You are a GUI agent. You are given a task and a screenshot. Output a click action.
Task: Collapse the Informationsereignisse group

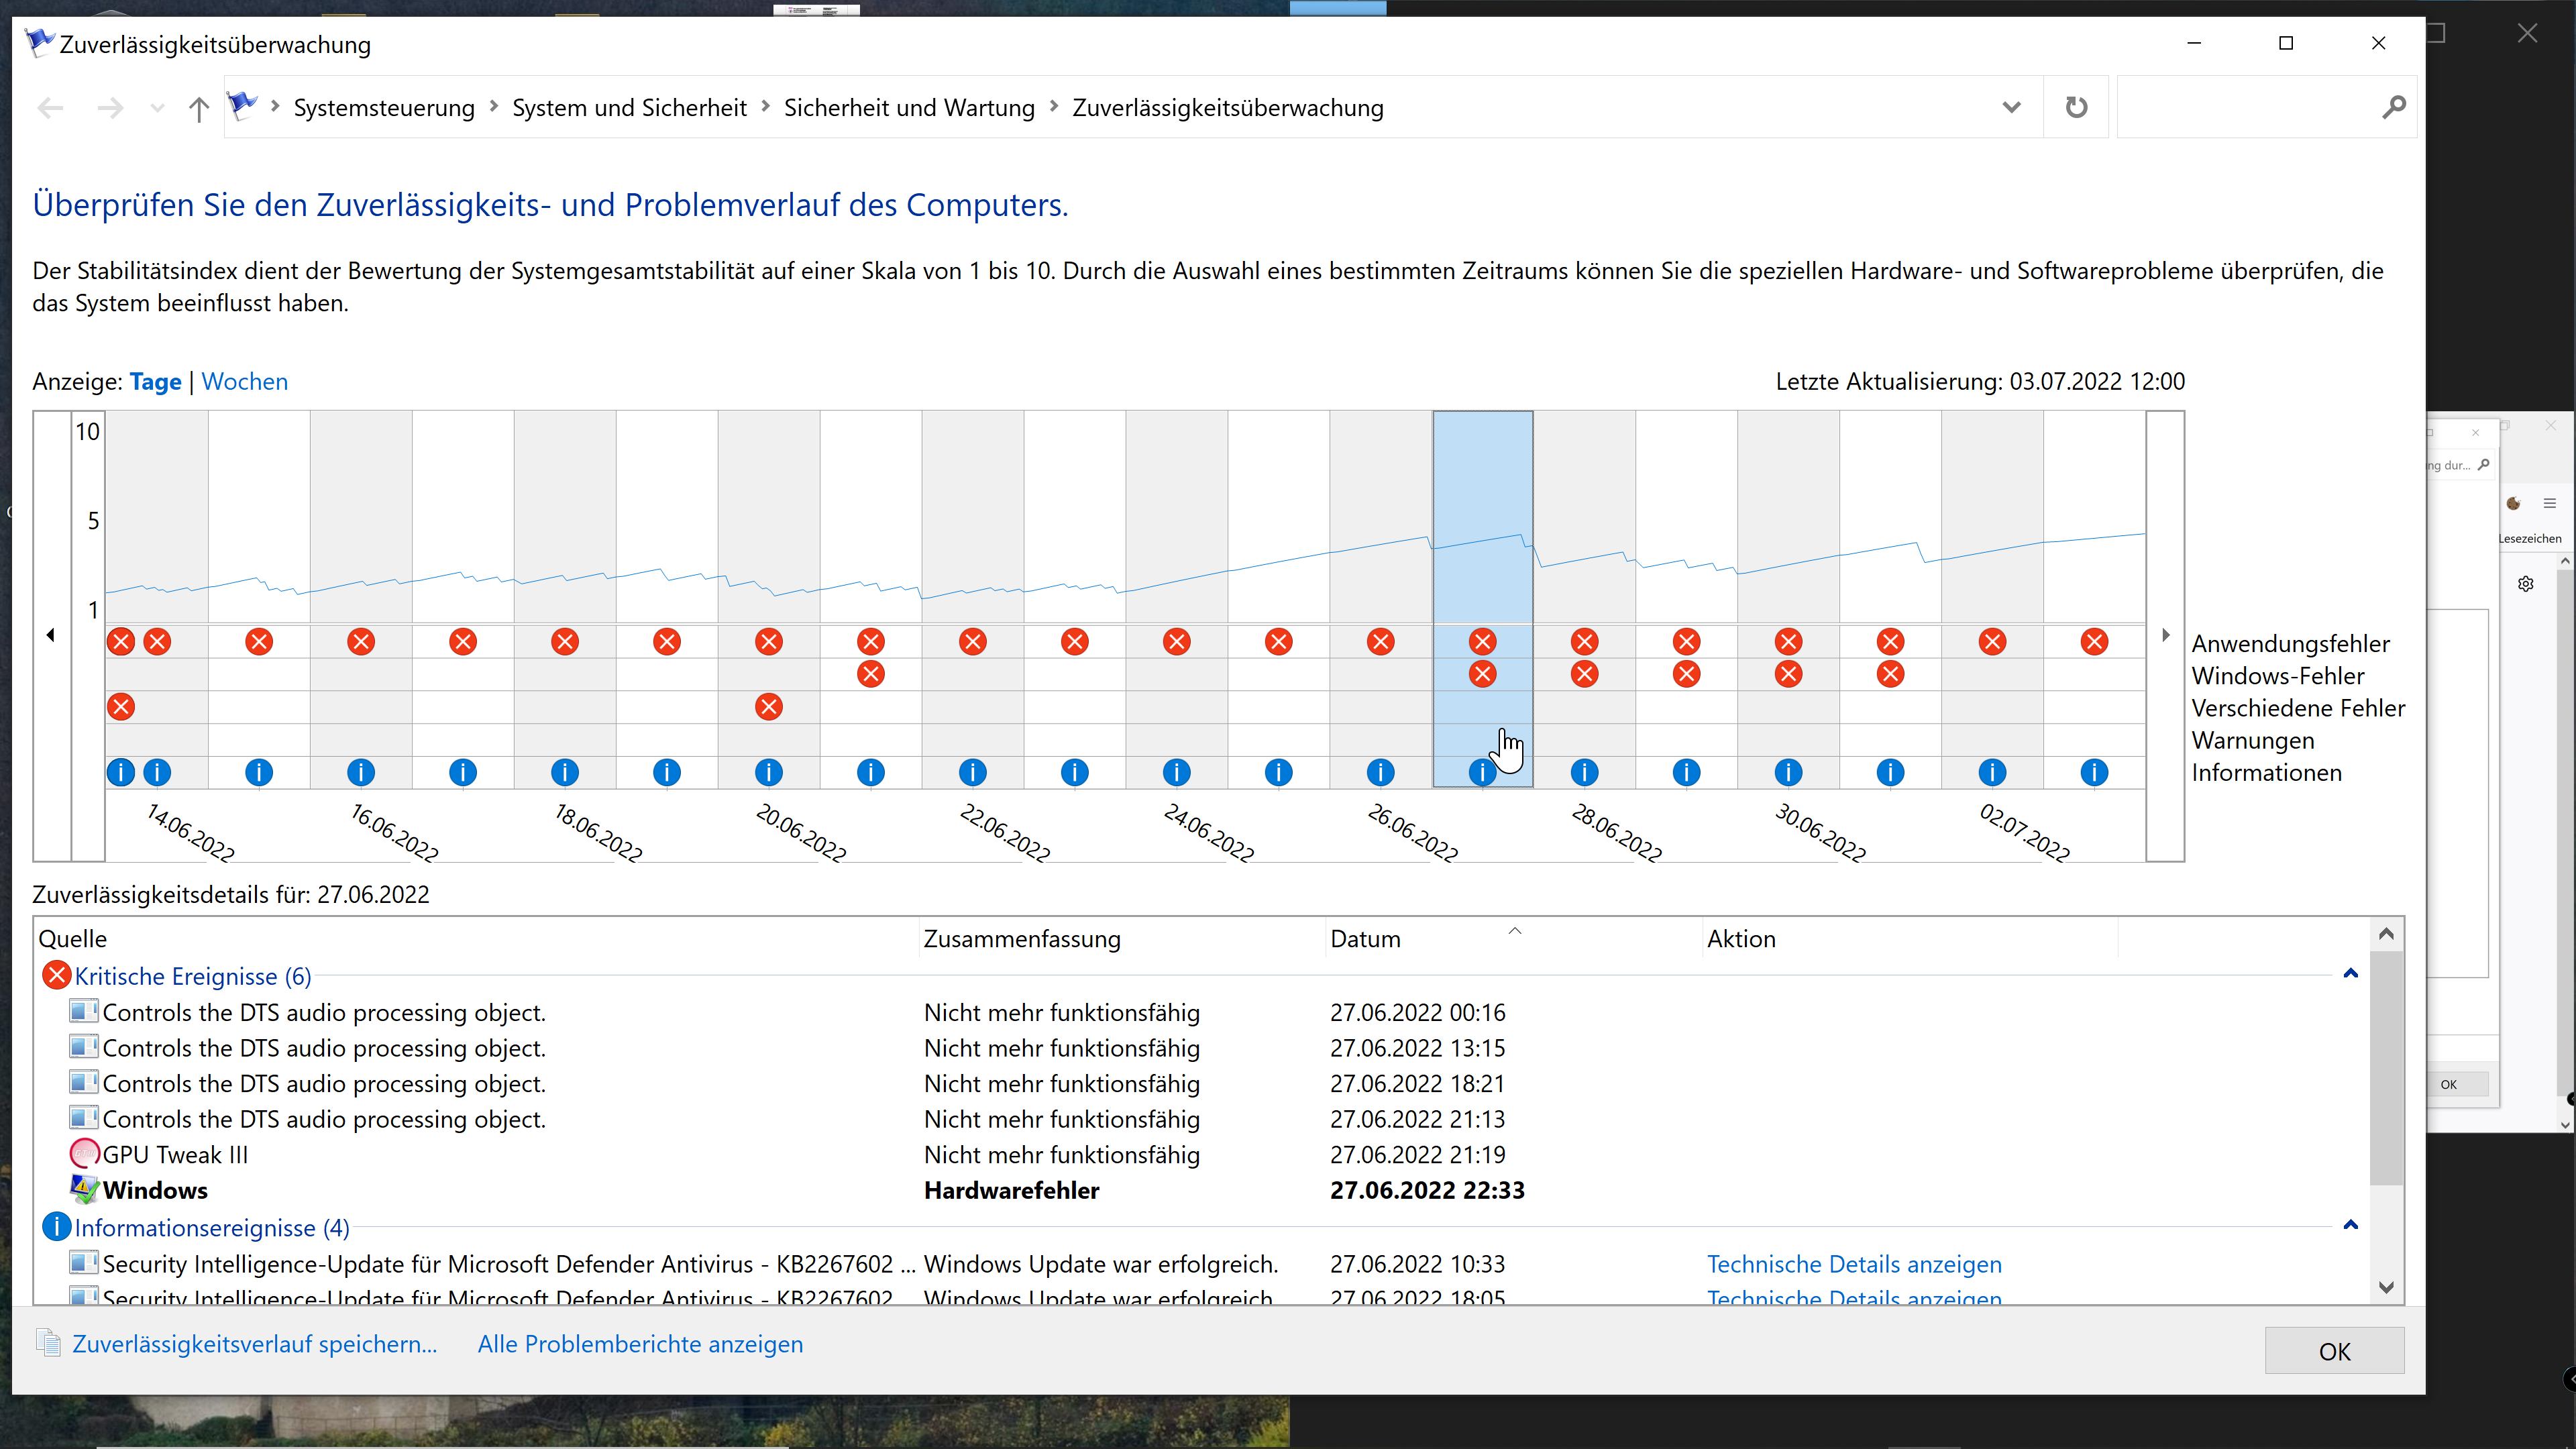coord(2350,1225)
